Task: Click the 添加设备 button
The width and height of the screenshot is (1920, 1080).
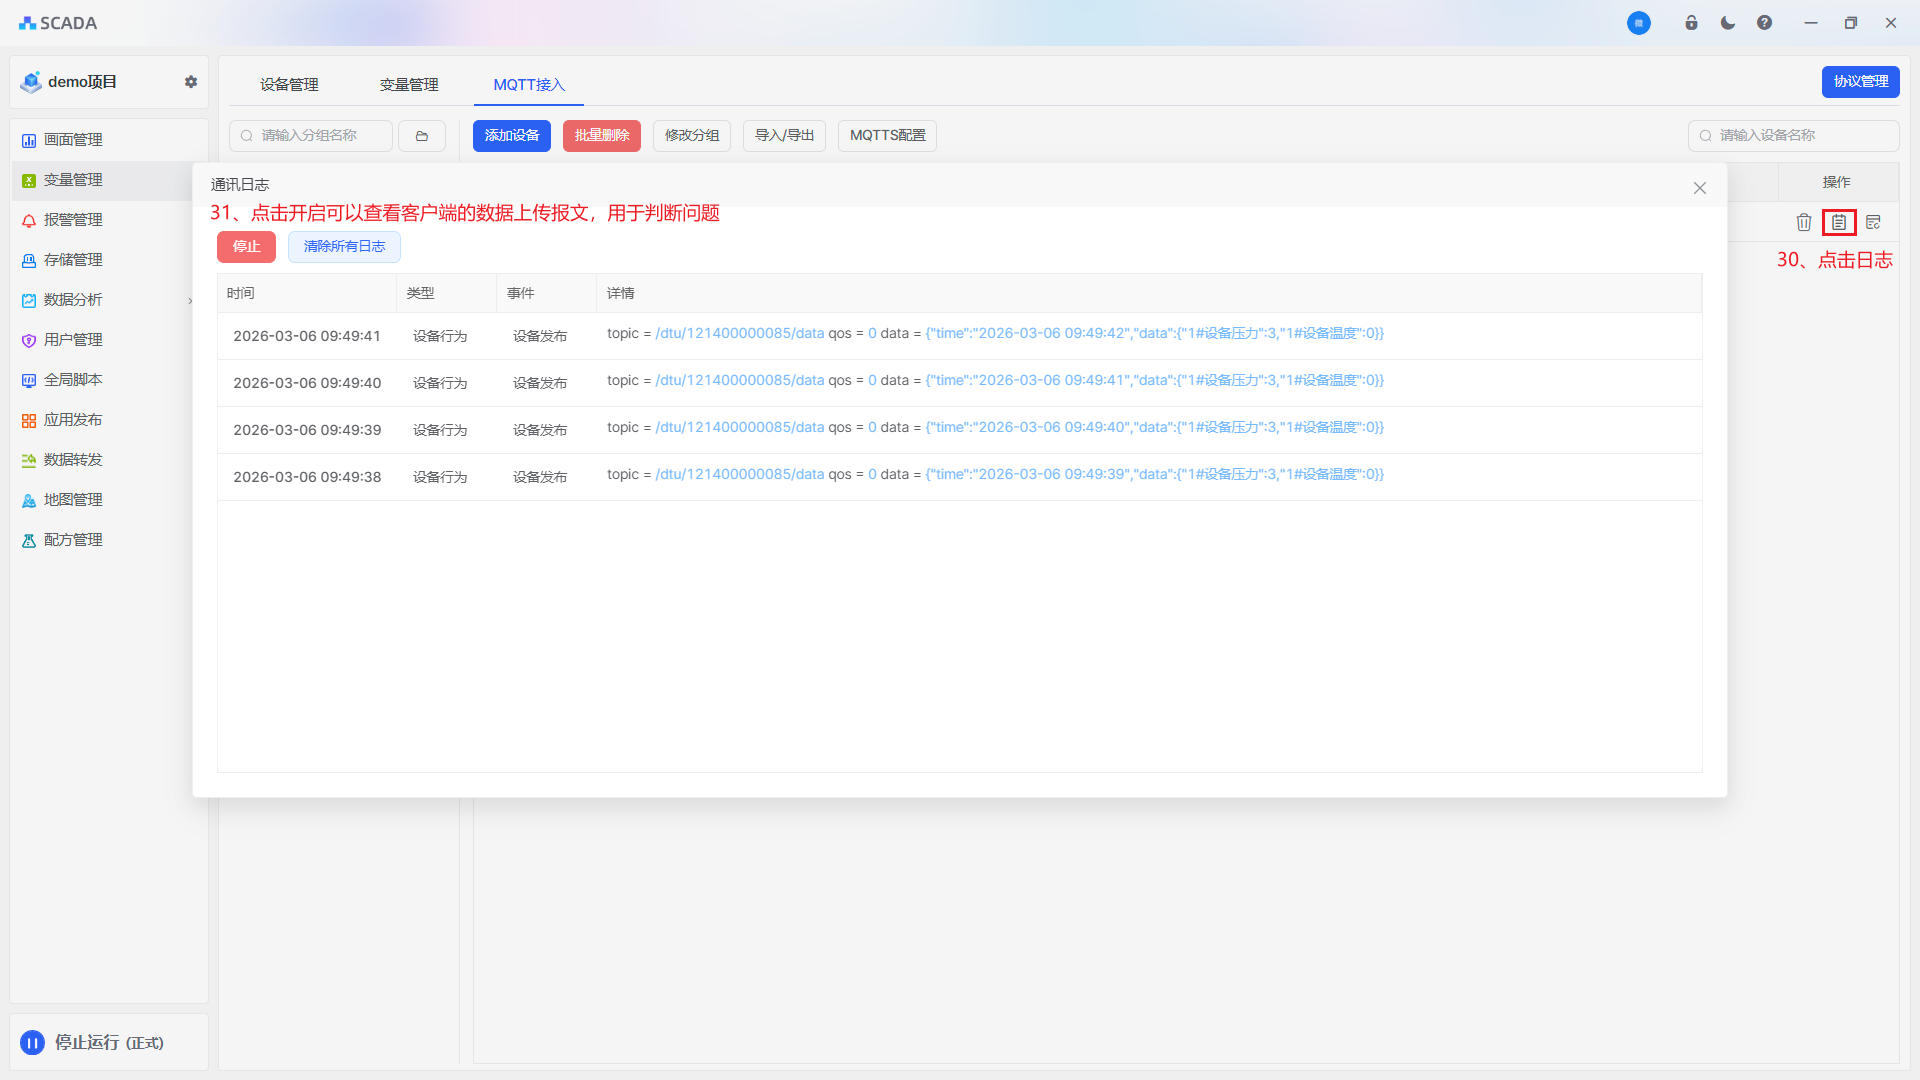Action: click(x=511, y=136)
